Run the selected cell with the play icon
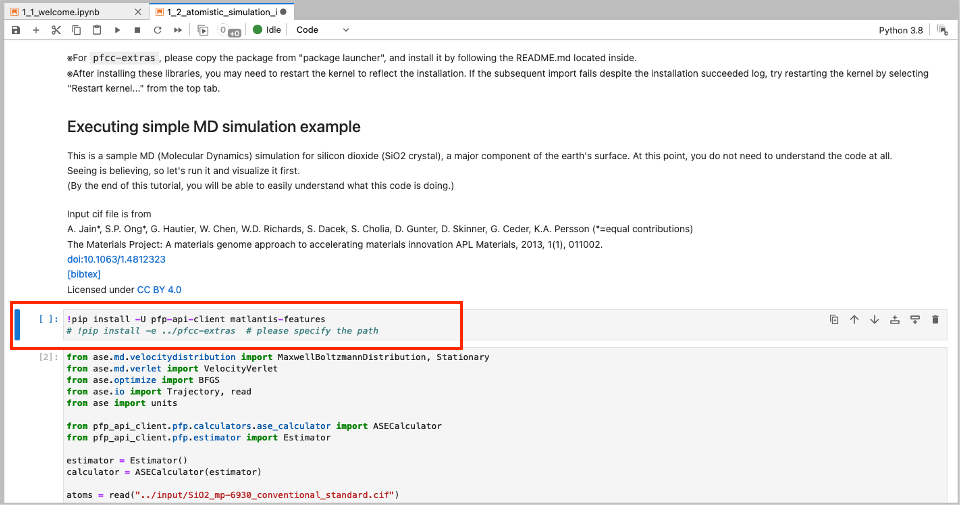Screen dimensions: 960x505 pos(118,30)
